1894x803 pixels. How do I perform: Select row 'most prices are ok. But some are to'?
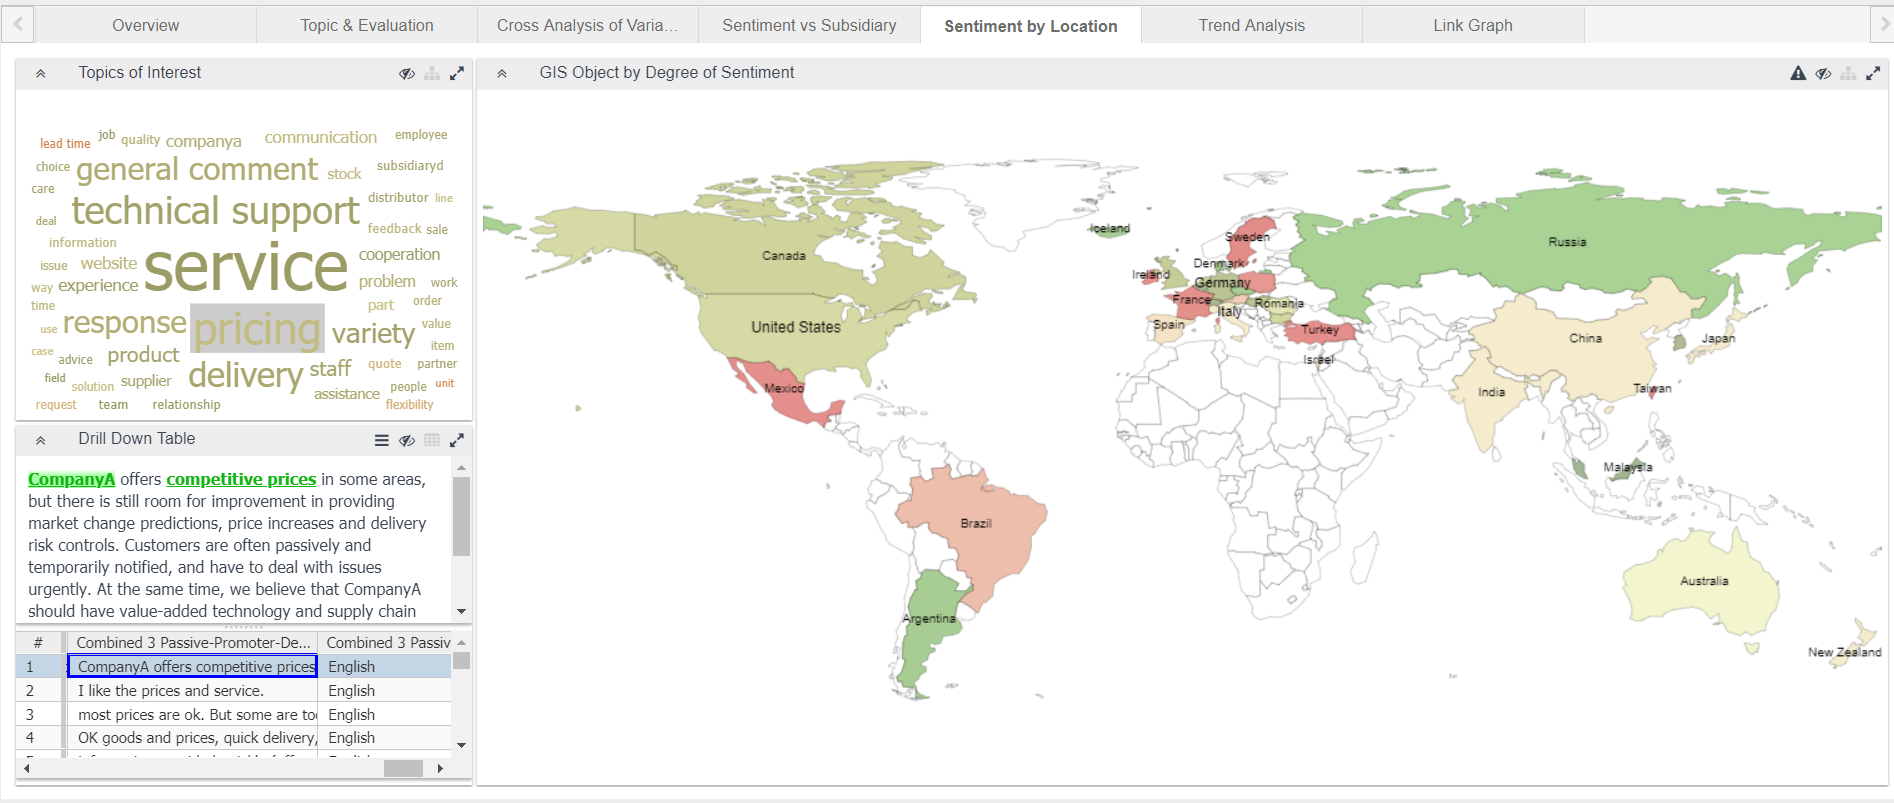pos(193,715)
